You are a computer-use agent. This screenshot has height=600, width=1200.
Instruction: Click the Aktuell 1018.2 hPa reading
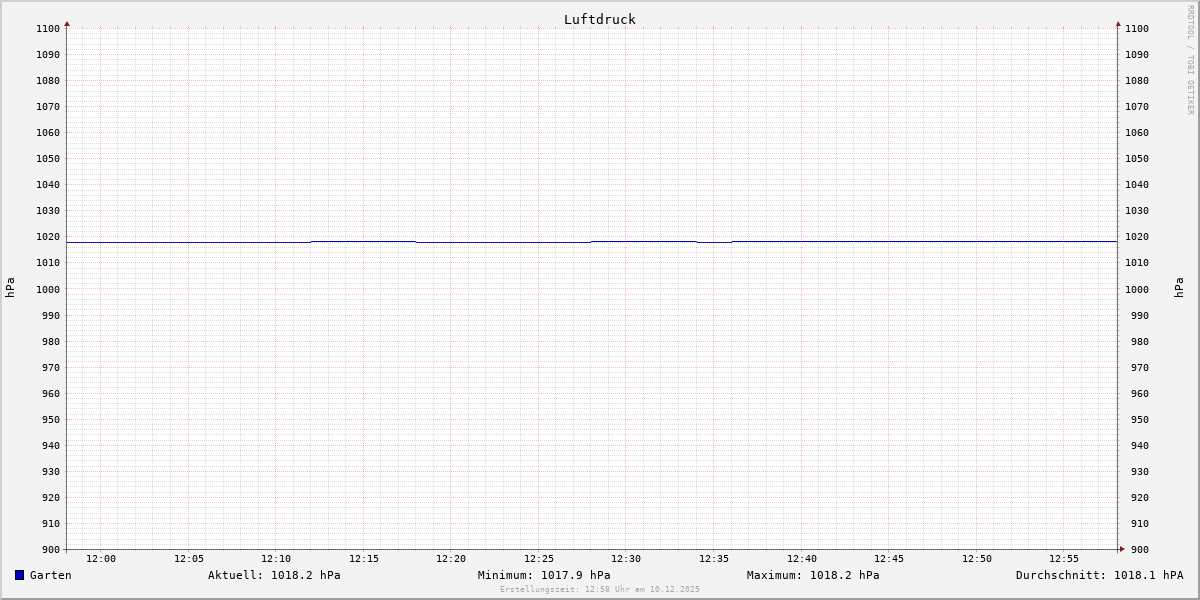click(274, 575)
